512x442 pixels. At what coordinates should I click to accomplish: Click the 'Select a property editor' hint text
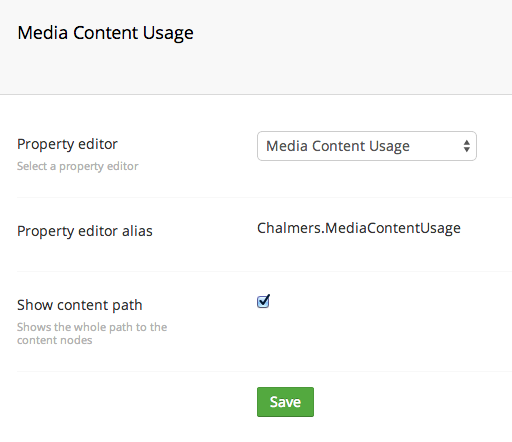[78, 166]
